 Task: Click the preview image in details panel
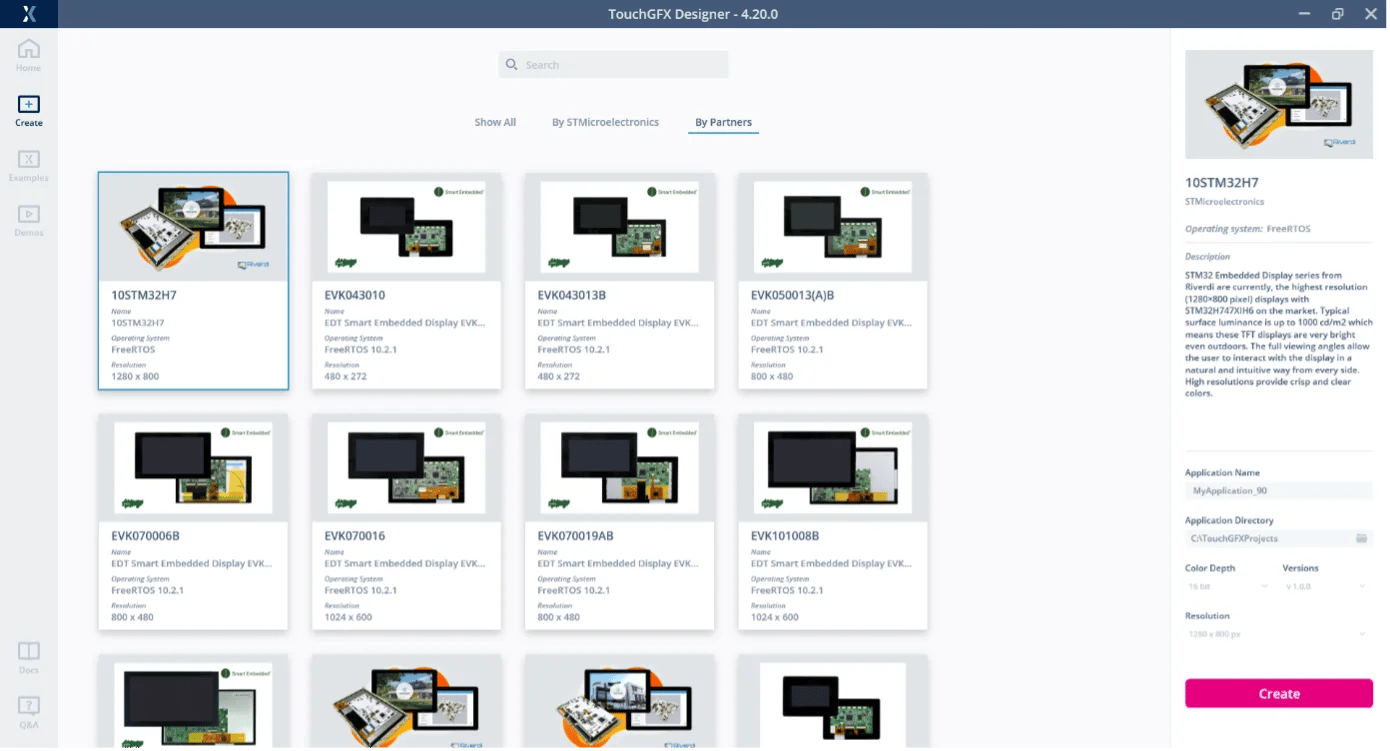pyautogui.click(x=1279, y=104)
